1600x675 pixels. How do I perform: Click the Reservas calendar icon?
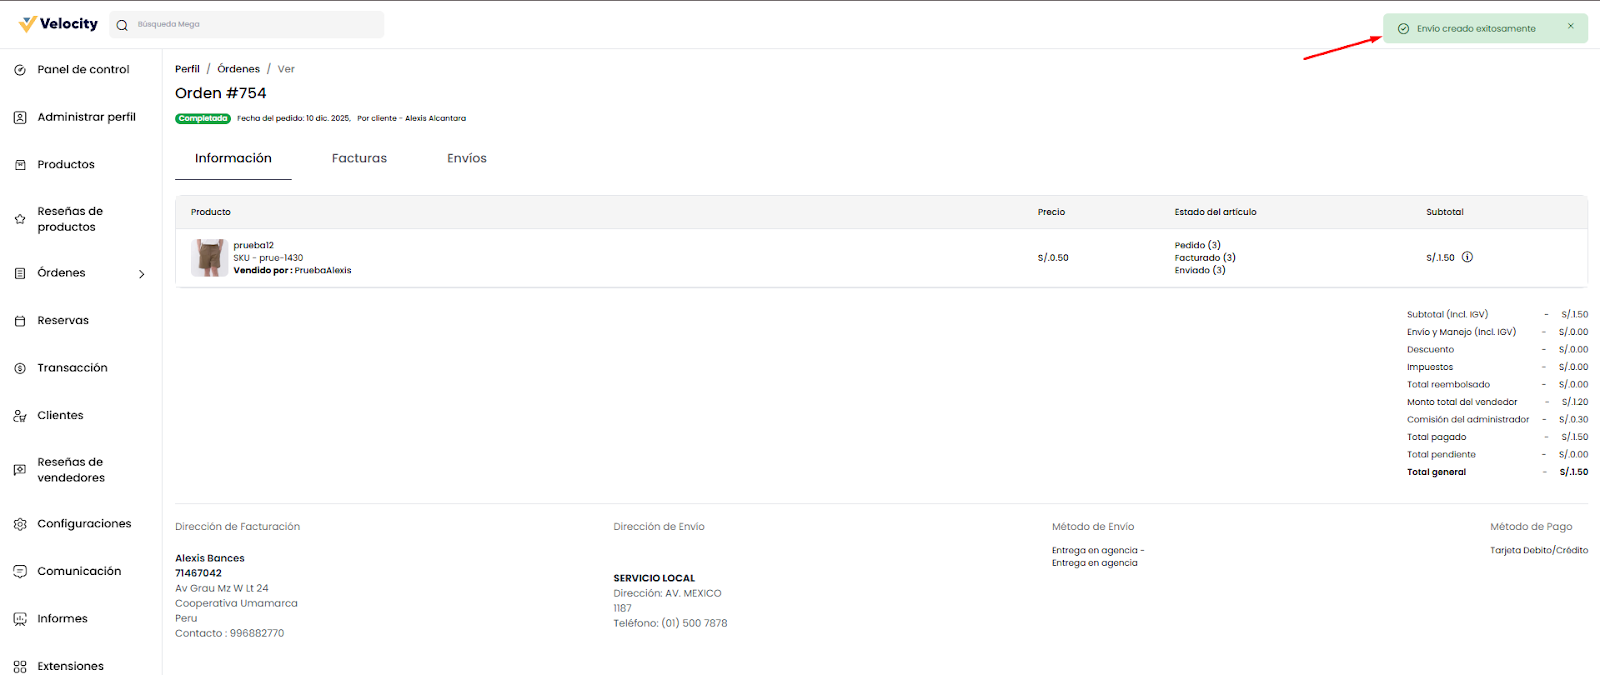20,321
